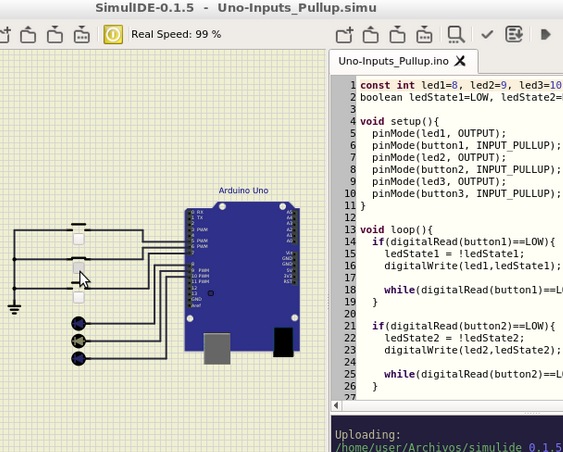Click the grey USB connector on the Arduino
563x452 pixels.
217,348
